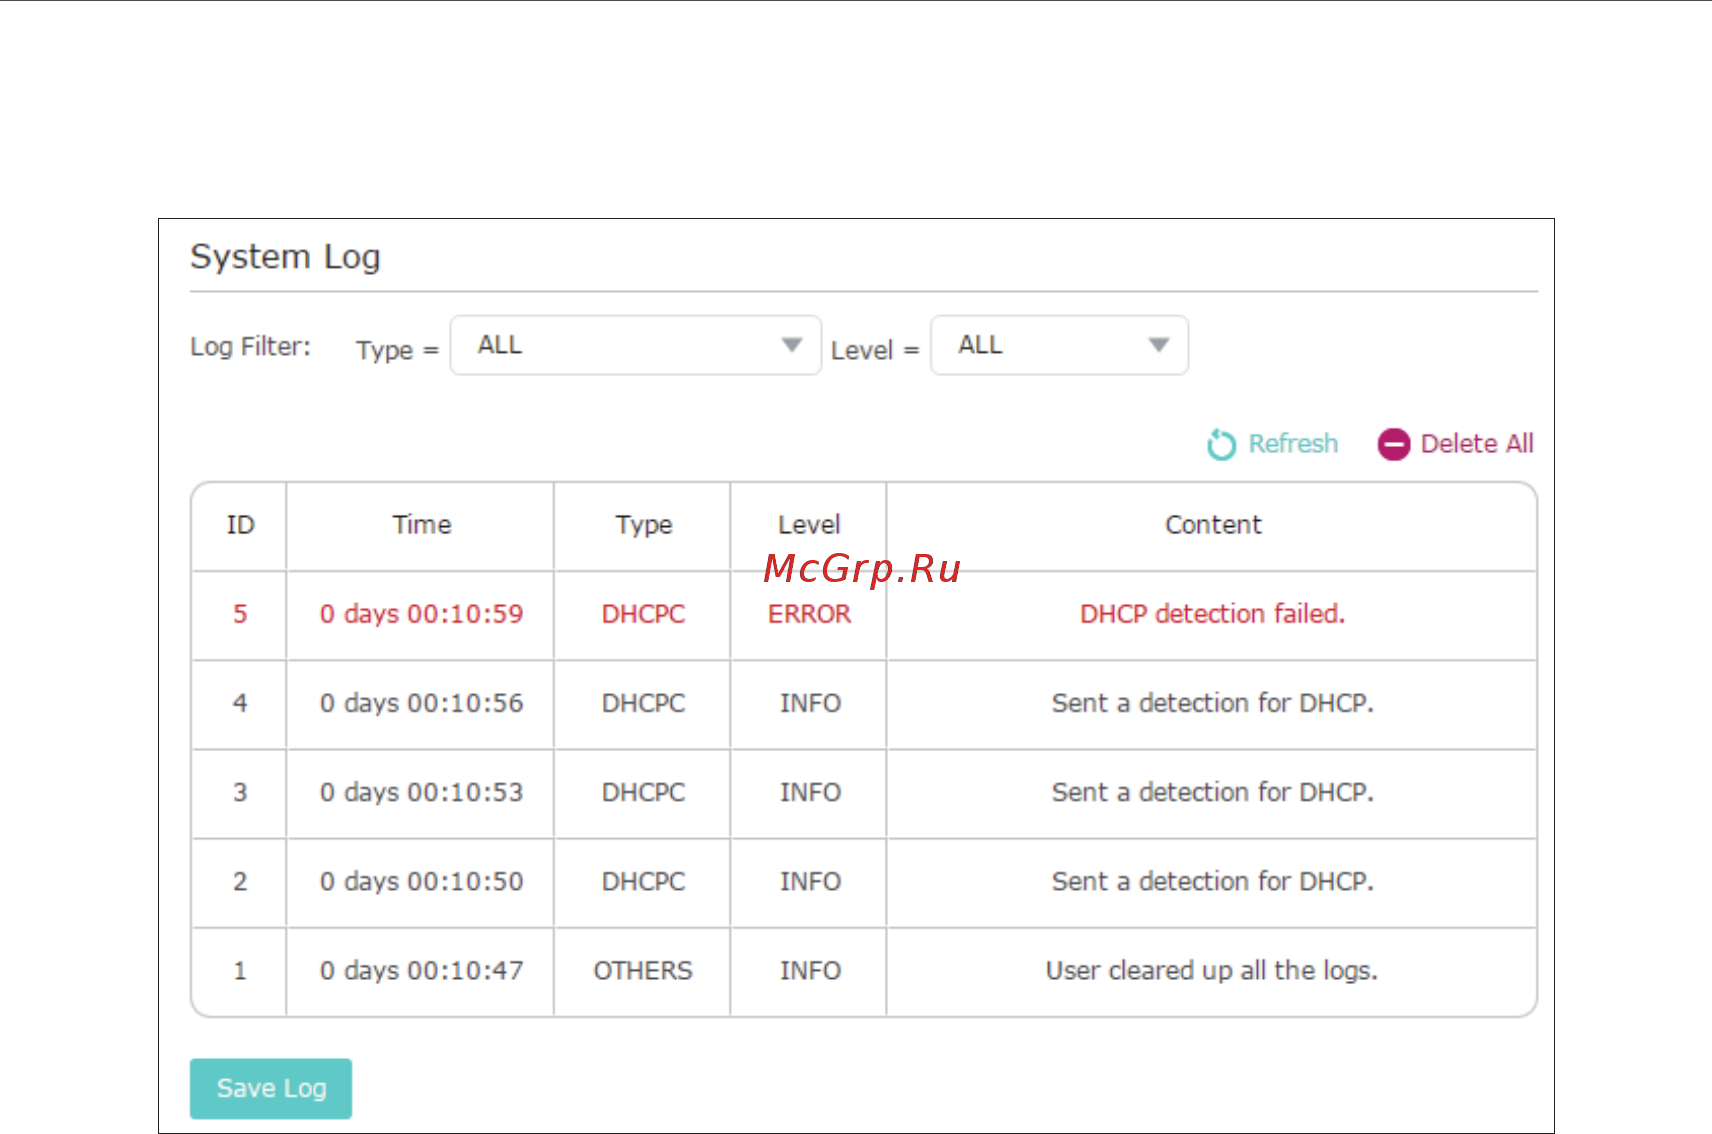Open the Level filter dropdown

(x=1059, y=345)
